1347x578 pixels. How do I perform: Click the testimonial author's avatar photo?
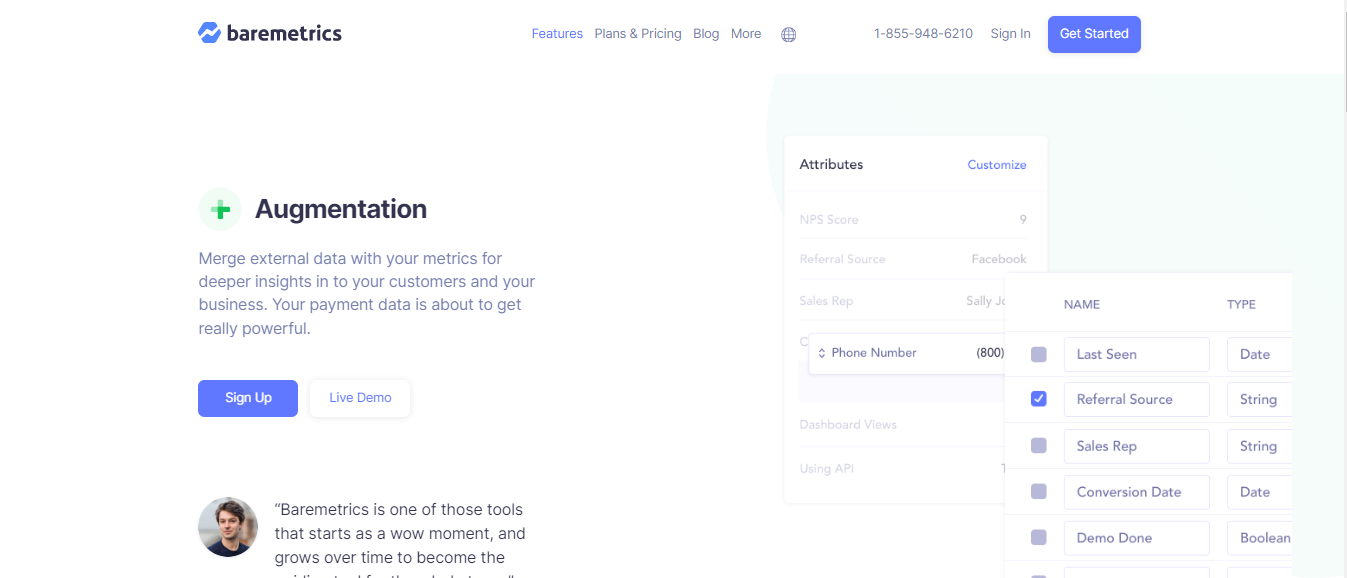pos(228,527)
